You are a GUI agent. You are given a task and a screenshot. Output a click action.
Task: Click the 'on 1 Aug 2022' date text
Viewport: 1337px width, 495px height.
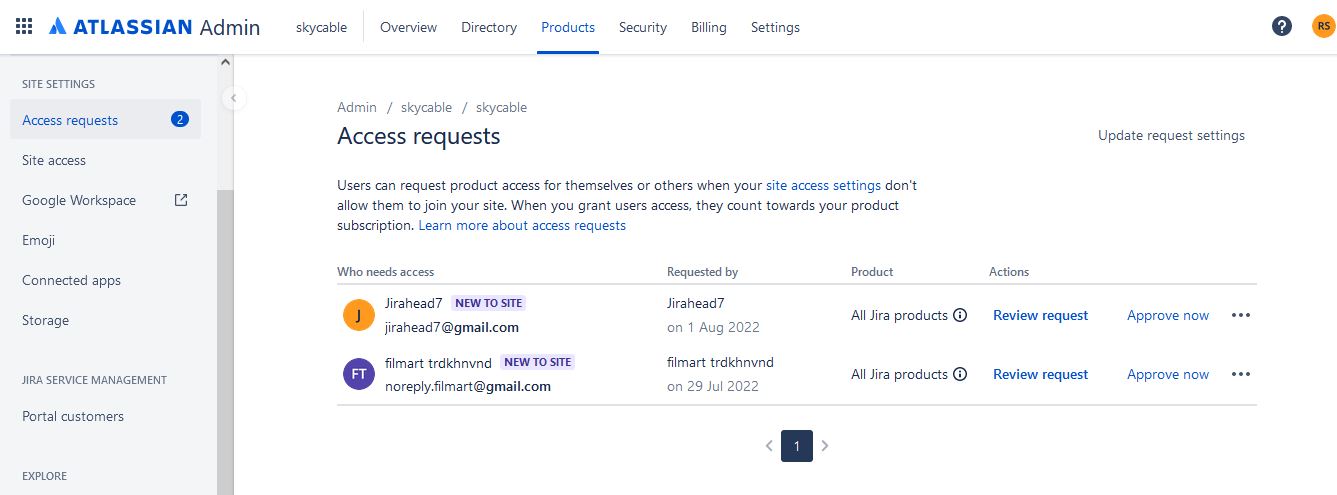click(x=713, y=327)
